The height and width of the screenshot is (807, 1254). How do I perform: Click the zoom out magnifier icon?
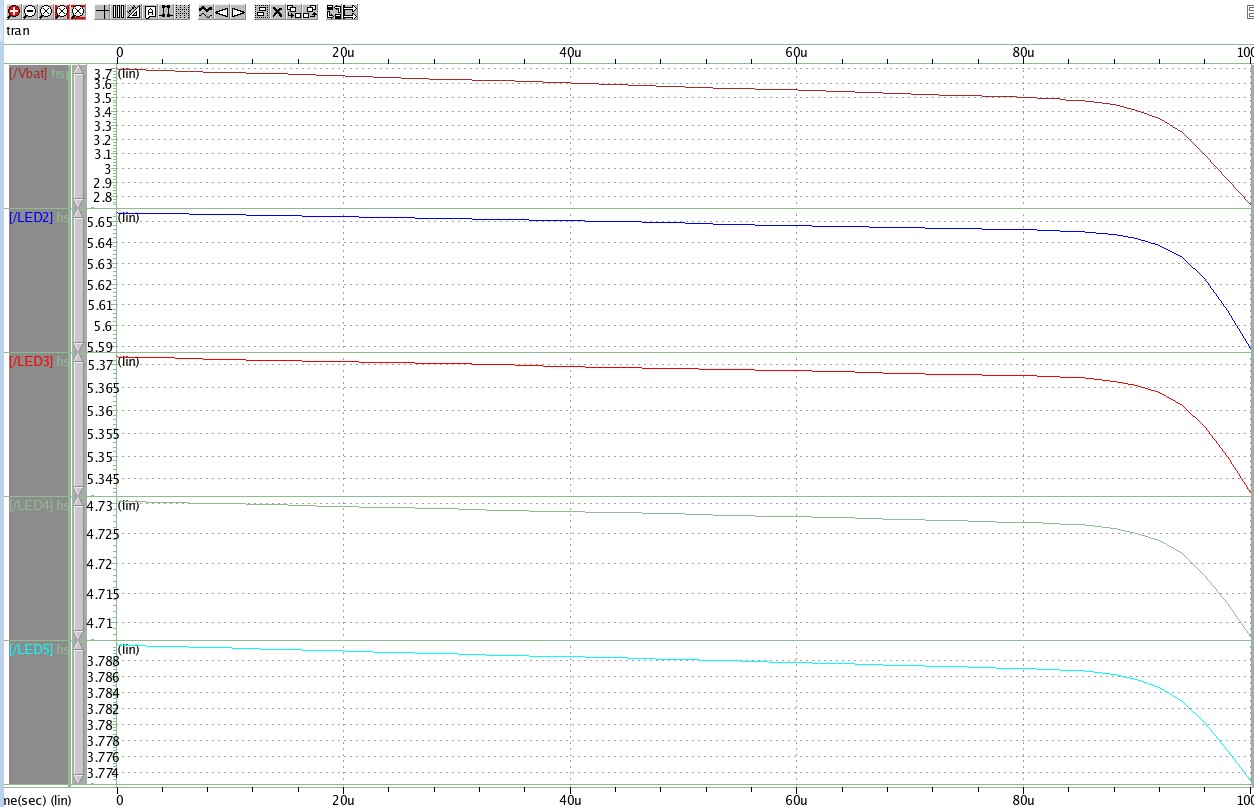29,12
